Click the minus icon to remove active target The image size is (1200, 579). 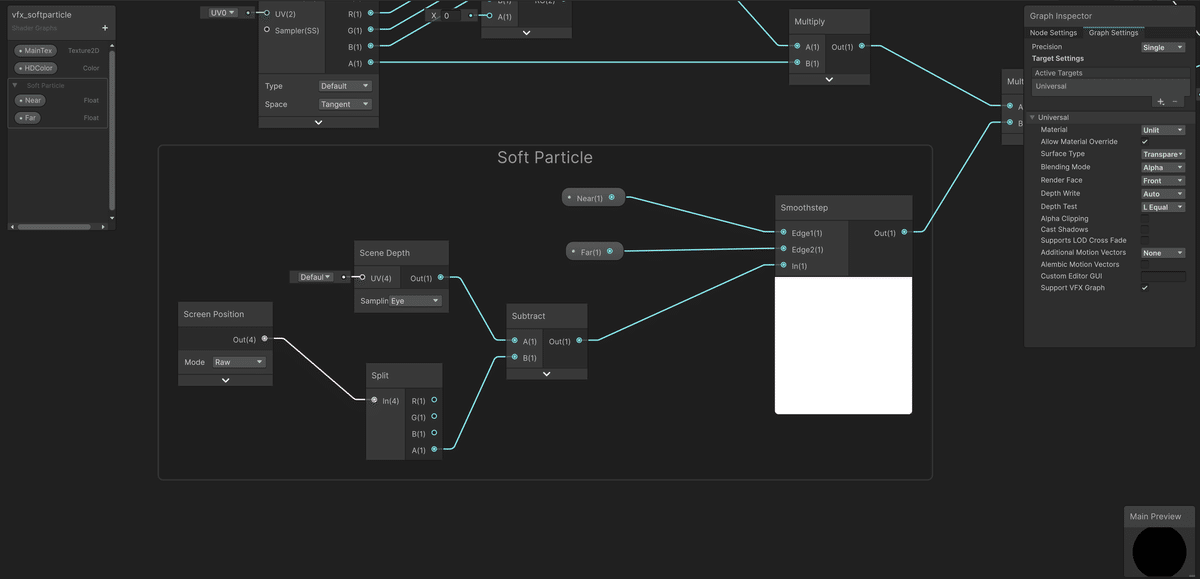[x=1176, y=101]
